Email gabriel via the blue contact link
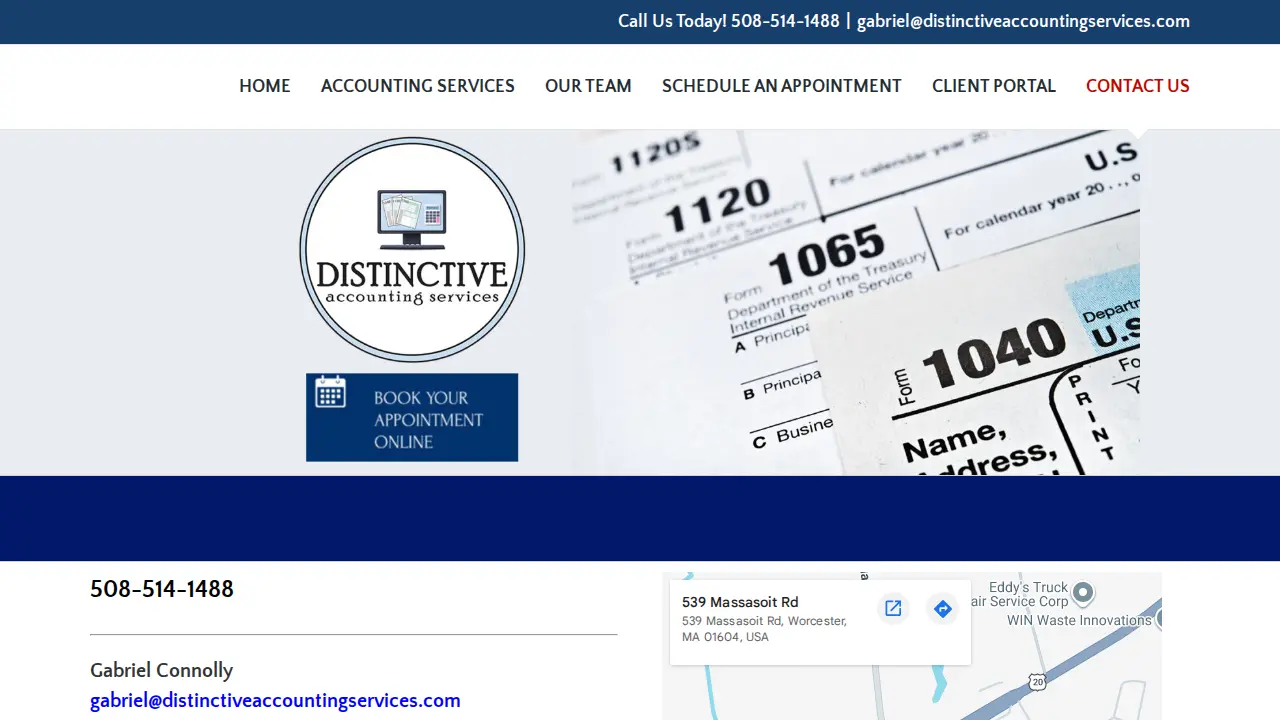The image size is (1280, 720). (x=275, y=701)
